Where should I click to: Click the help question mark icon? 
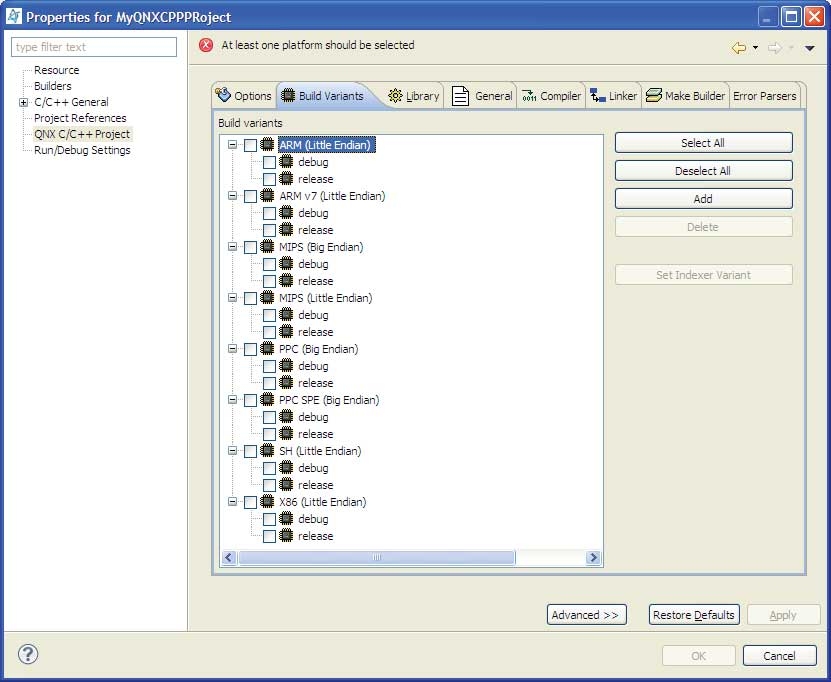tap(28, 655)
